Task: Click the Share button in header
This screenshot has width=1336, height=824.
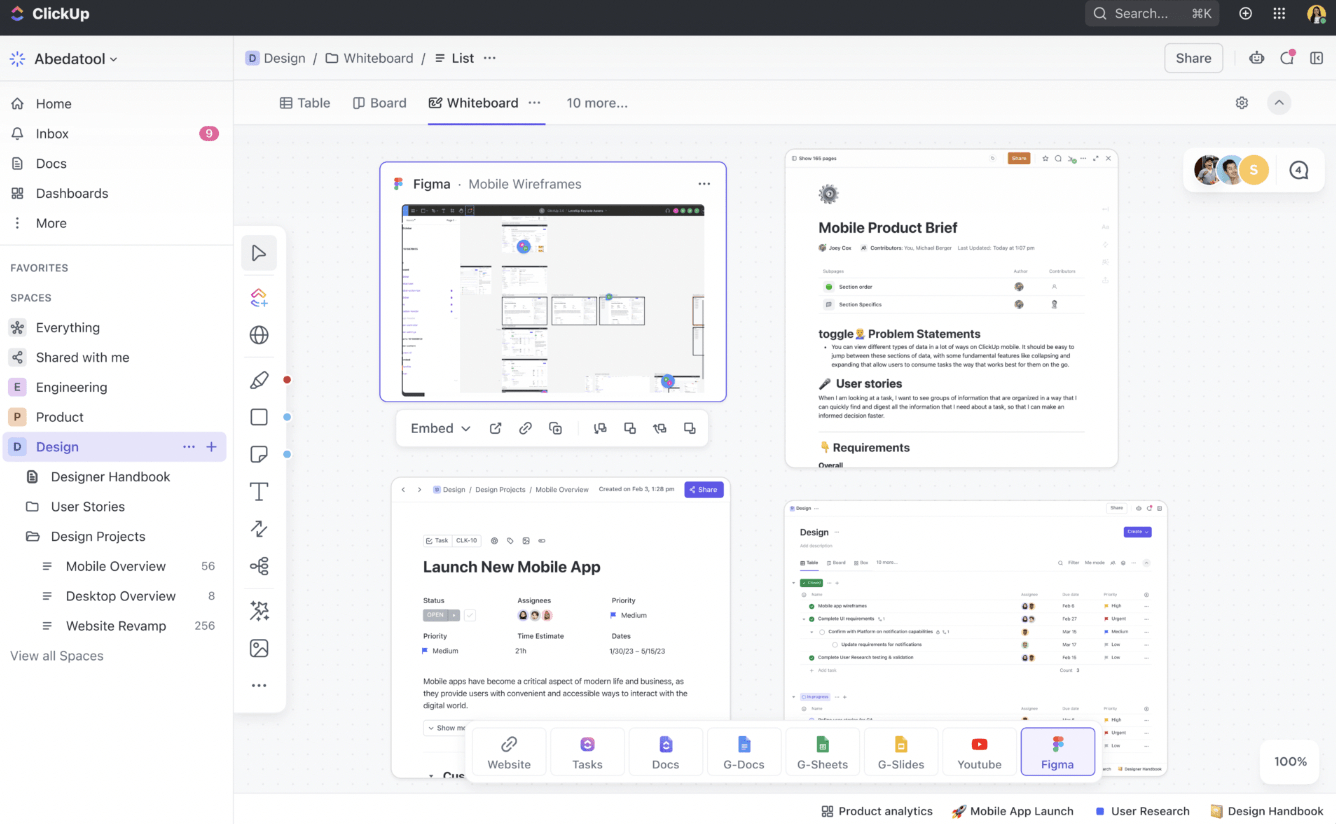Action: [1193, 58]
